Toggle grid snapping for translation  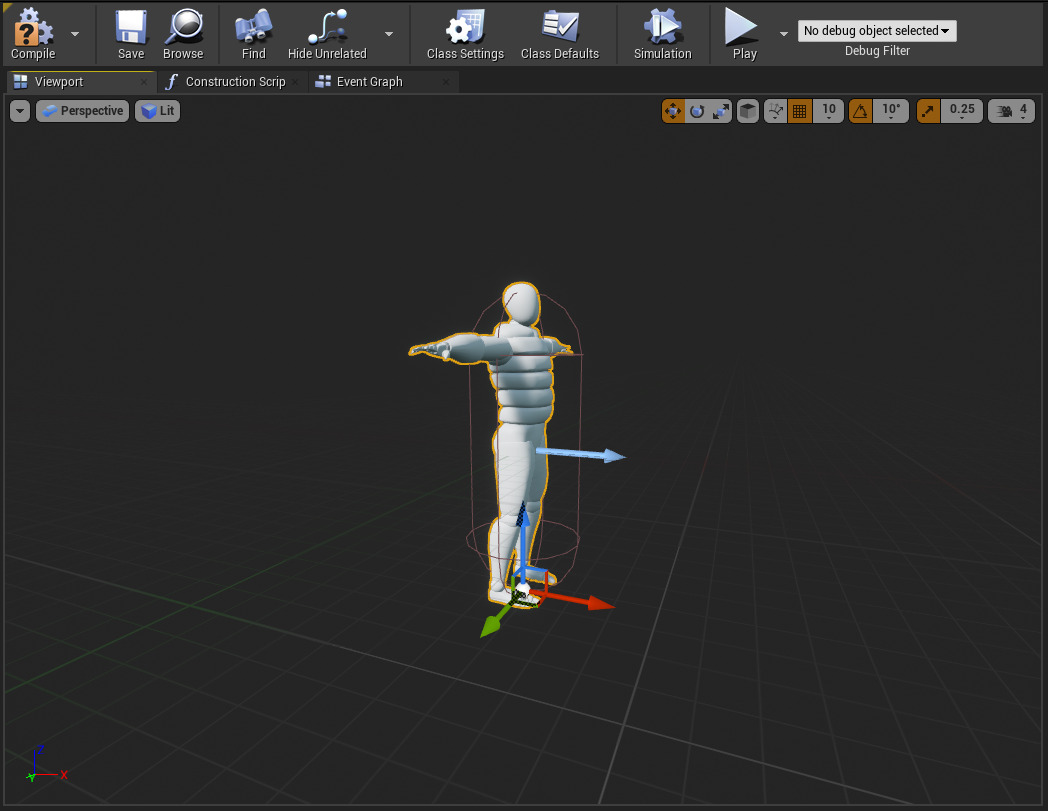tap(799, 111)
